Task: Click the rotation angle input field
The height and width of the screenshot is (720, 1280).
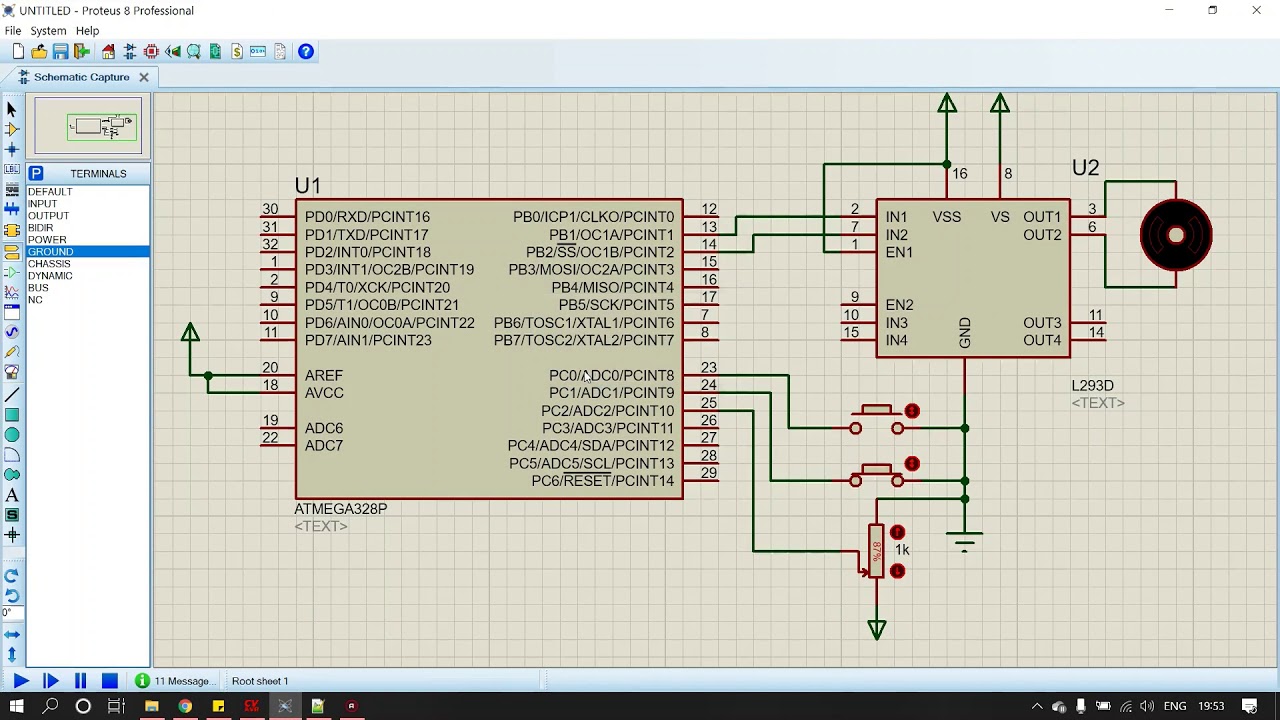Action: (12, 613)
